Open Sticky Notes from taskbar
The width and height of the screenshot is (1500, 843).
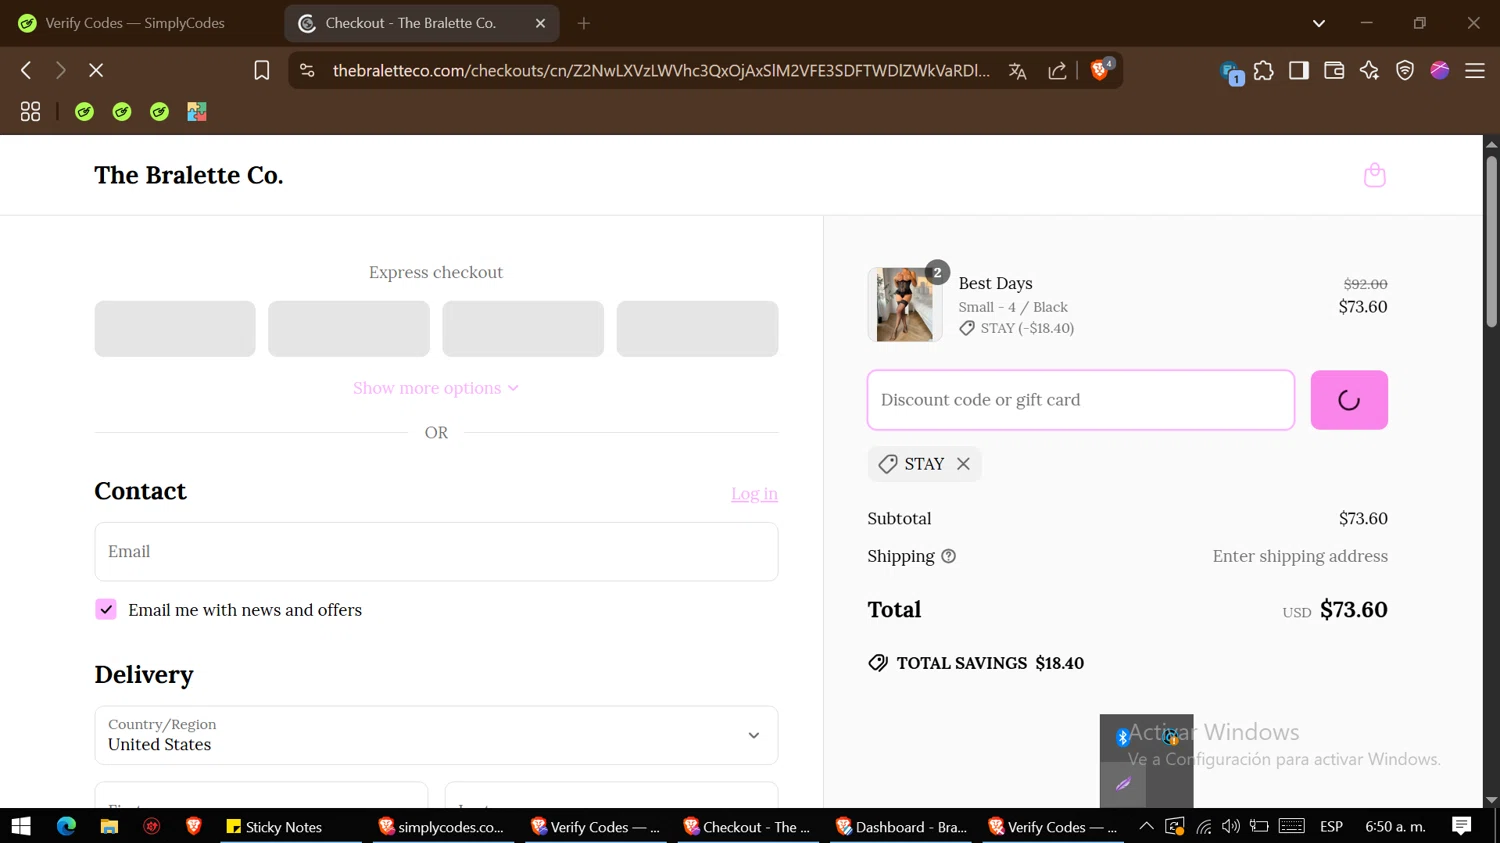(x=290, y=826)
